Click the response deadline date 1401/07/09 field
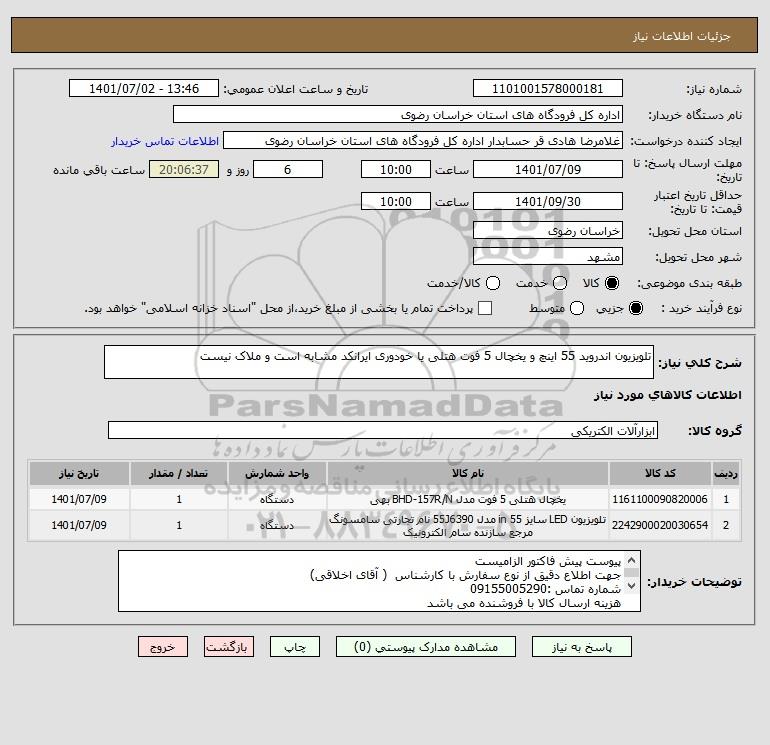This screenshot has width=770, height=745. point(548,170)
